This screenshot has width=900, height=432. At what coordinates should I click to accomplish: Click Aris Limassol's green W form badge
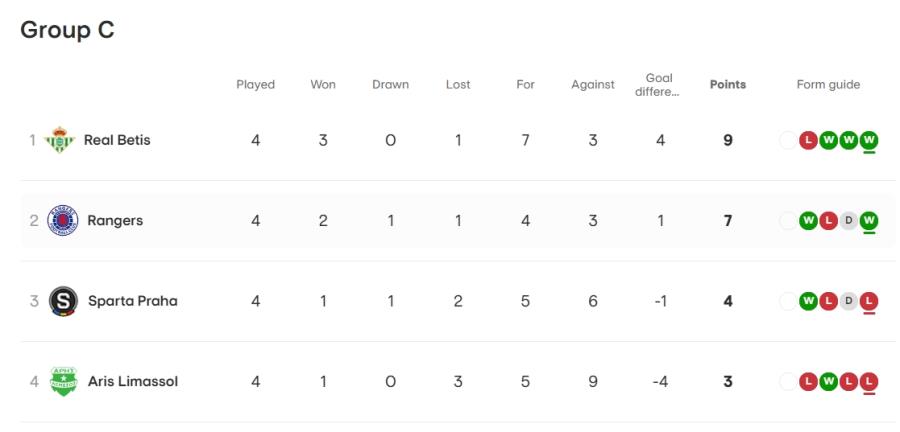pyautogui.click(x=828, y=381)
